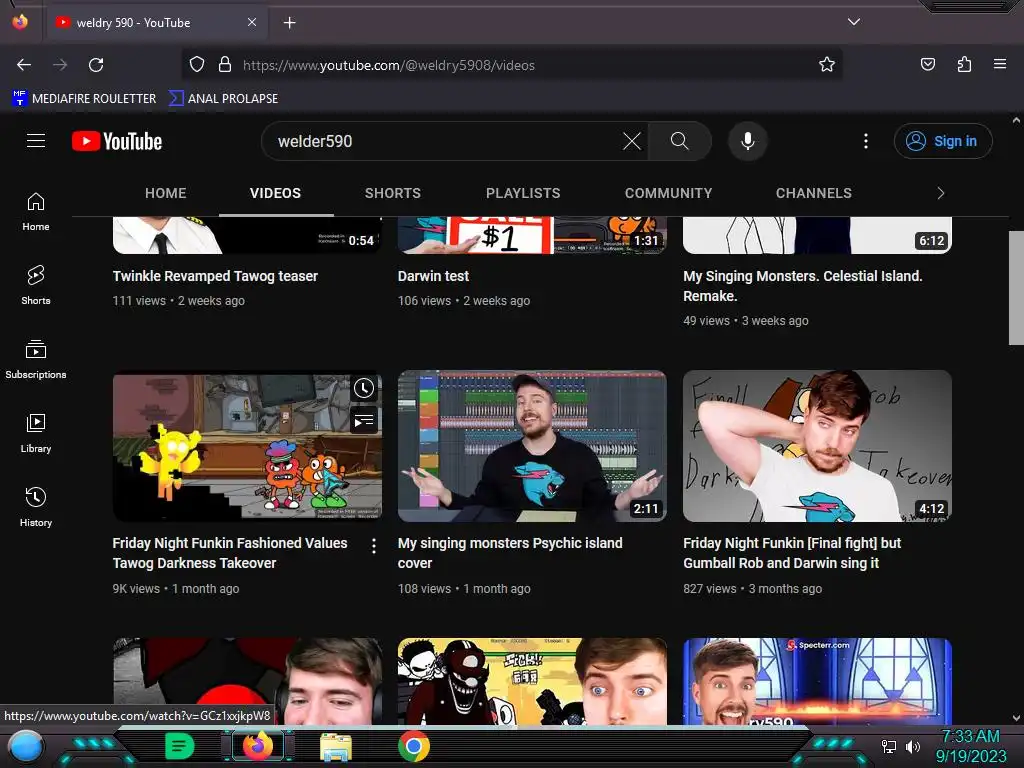Screen dimensions: 1024x768
Task: Open the CHANNELS channel tab
Action: pyautogui.click(x=814, y=193)
